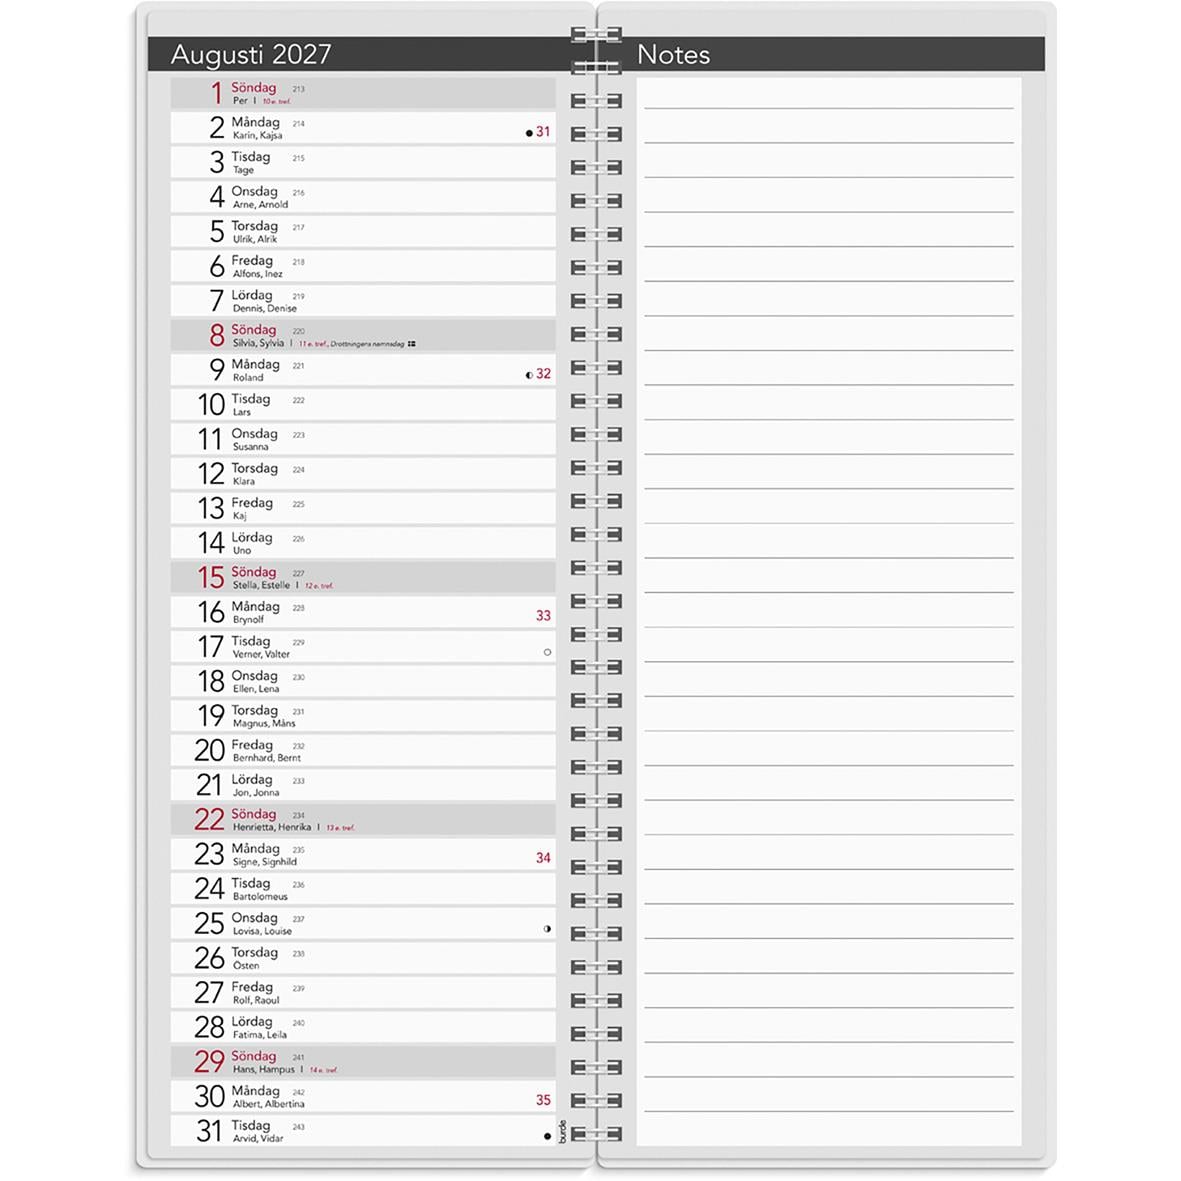The image size is (1181, 1181).
Task: Click the Swedish flag icon on August 8
Action: coord(412,343)
